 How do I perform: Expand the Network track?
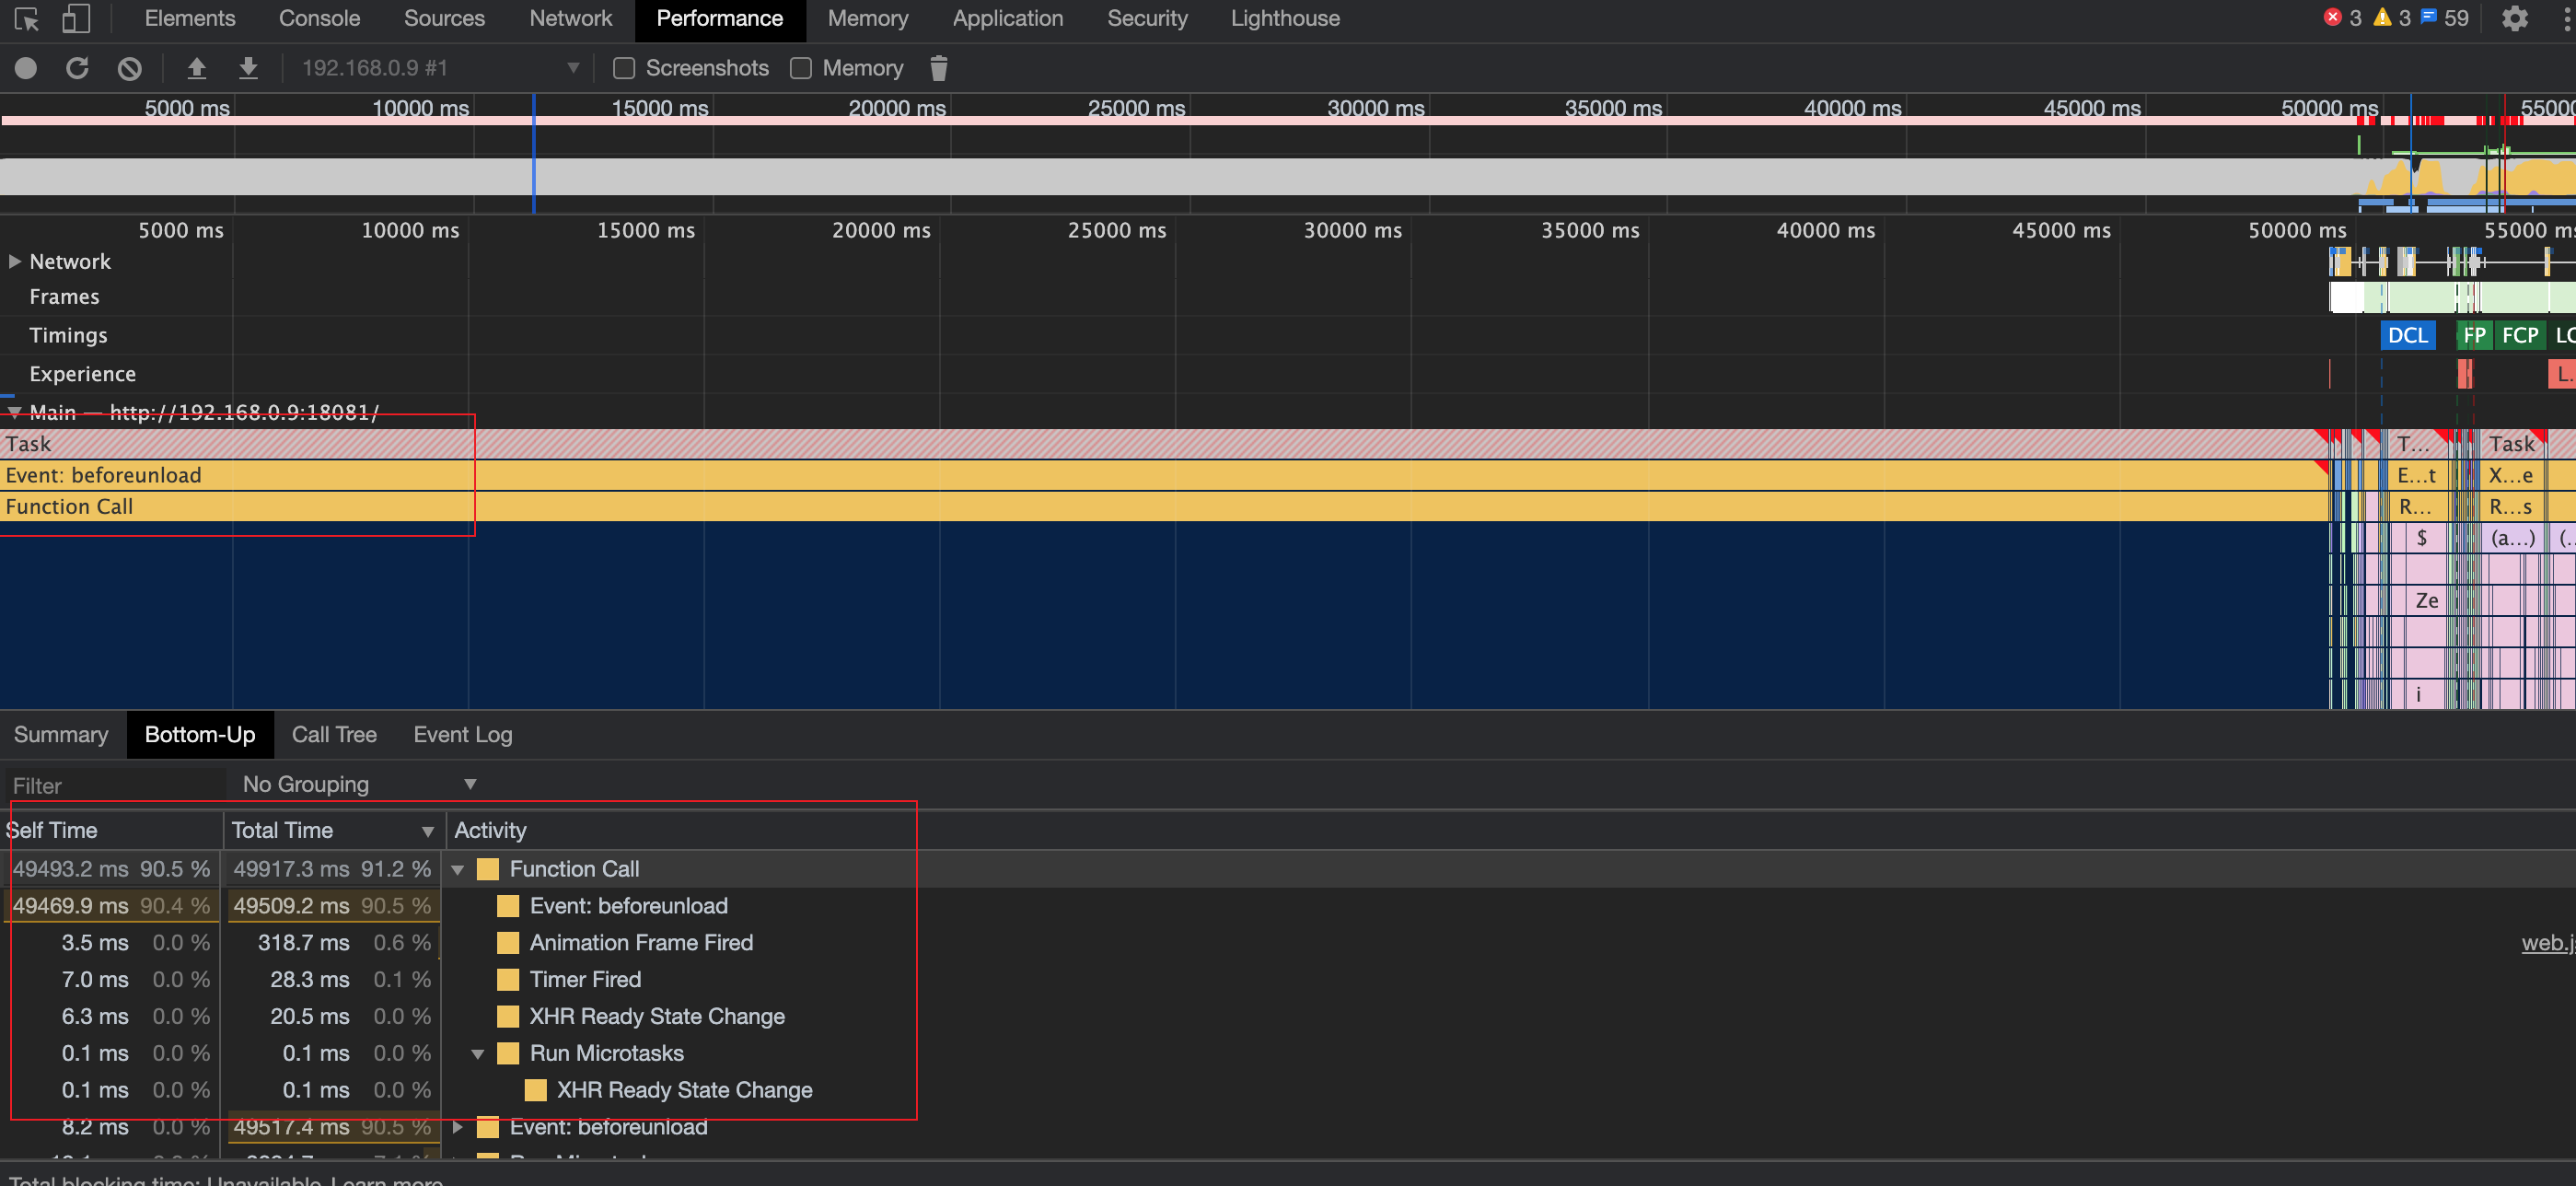point(15,261)
